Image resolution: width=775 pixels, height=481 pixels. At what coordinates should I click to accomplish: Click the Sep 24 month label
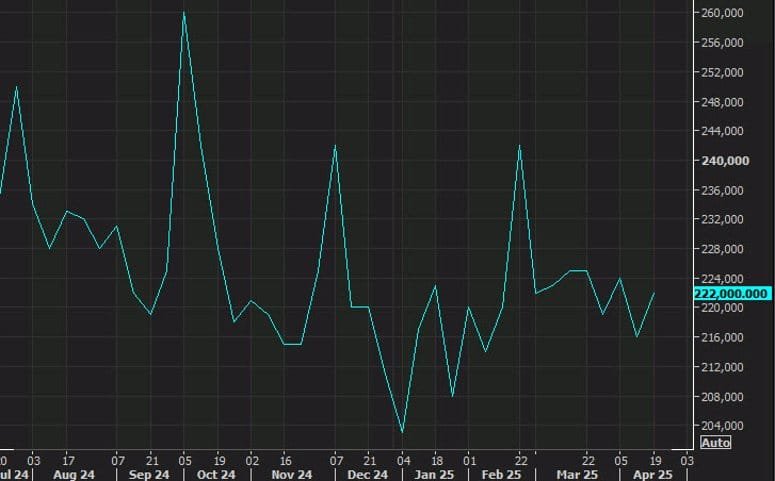pyautogui.click(x=146, y=474)
